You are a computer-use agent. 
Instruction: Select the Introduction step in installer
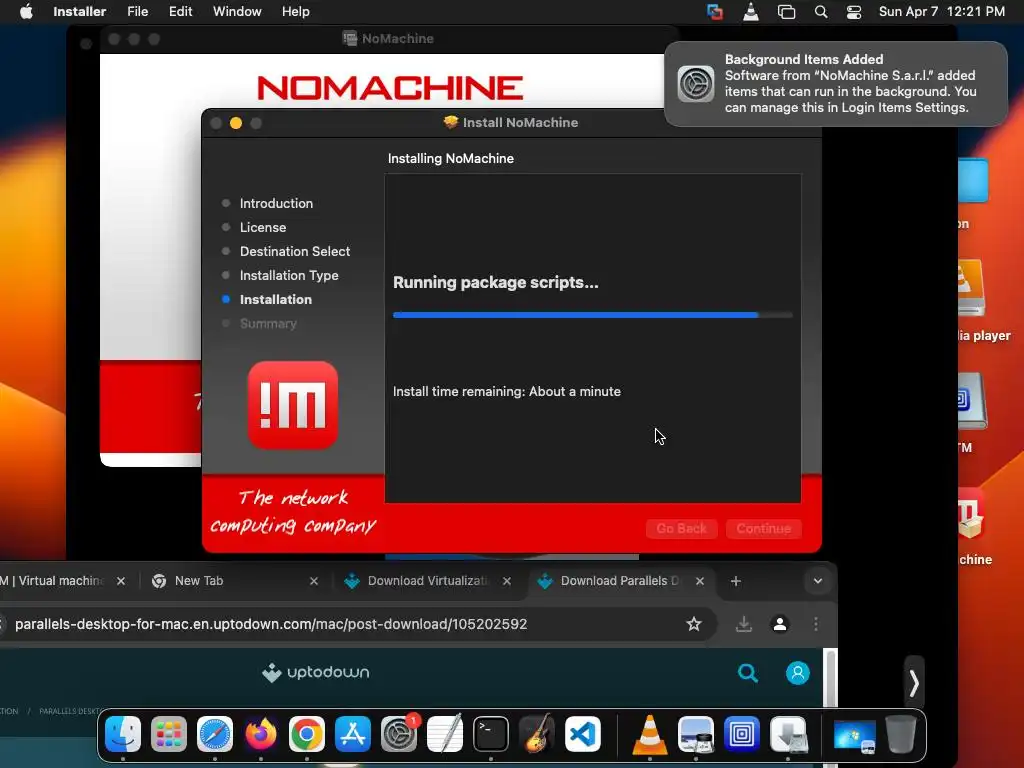coord(276,203)
